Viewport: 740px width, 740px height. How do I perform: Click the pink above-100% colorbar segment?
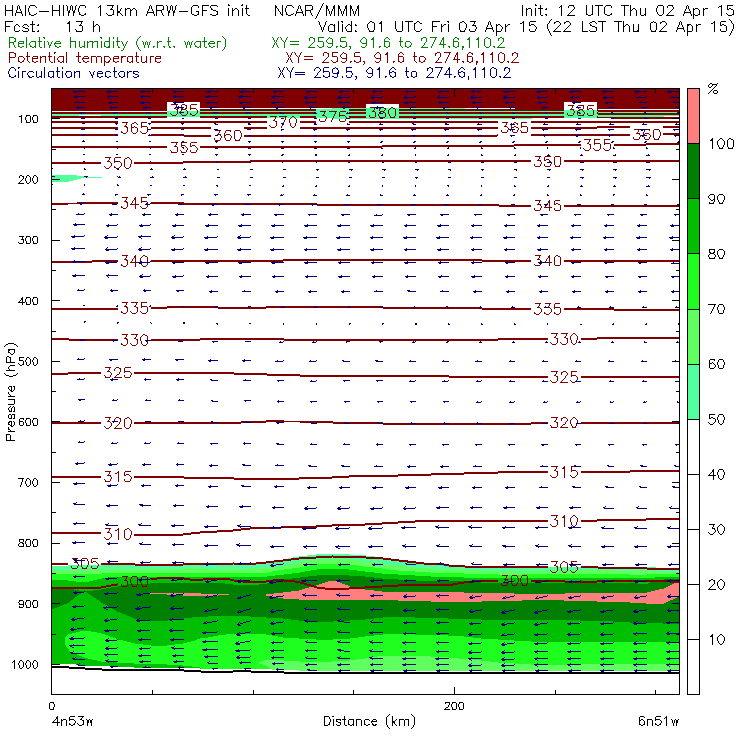tap(693, 116)
